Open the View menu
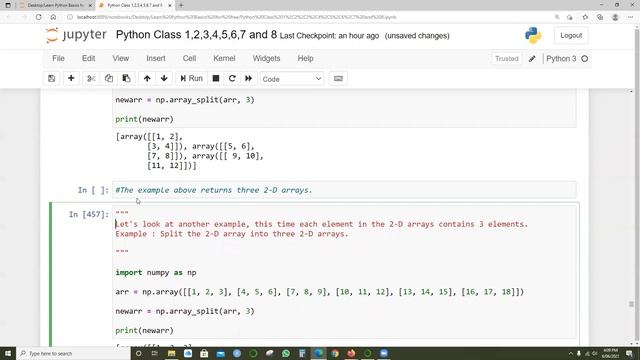This screenshot has width=640, height=360. point(121,58)
